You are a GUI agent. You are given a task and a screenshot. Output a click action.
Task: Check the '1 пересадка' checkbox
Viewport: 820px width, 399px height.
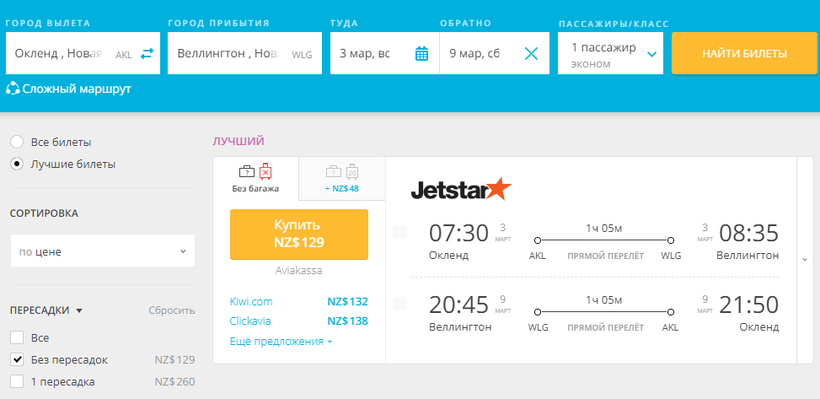tap(17, 382)
